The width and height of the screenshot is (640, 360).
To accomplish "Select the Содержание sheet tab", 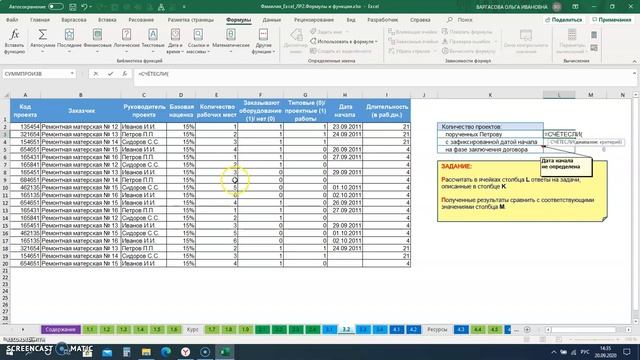I will coord(61,329).
